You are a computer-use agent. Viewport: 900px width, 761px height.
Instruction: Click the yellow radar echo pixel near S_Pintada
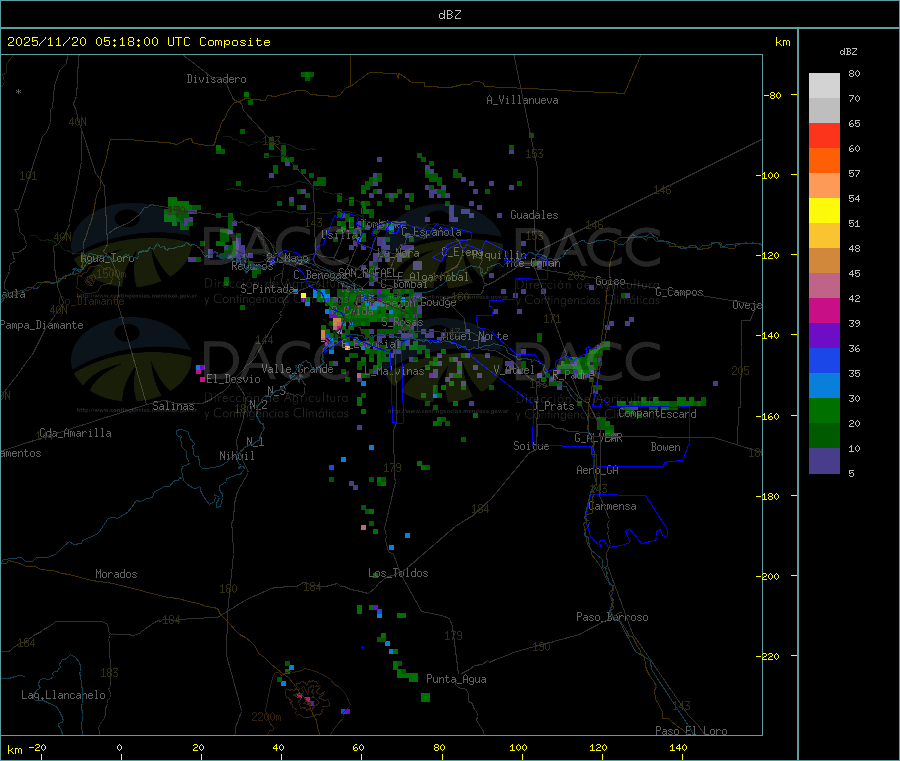coord(304,296)
